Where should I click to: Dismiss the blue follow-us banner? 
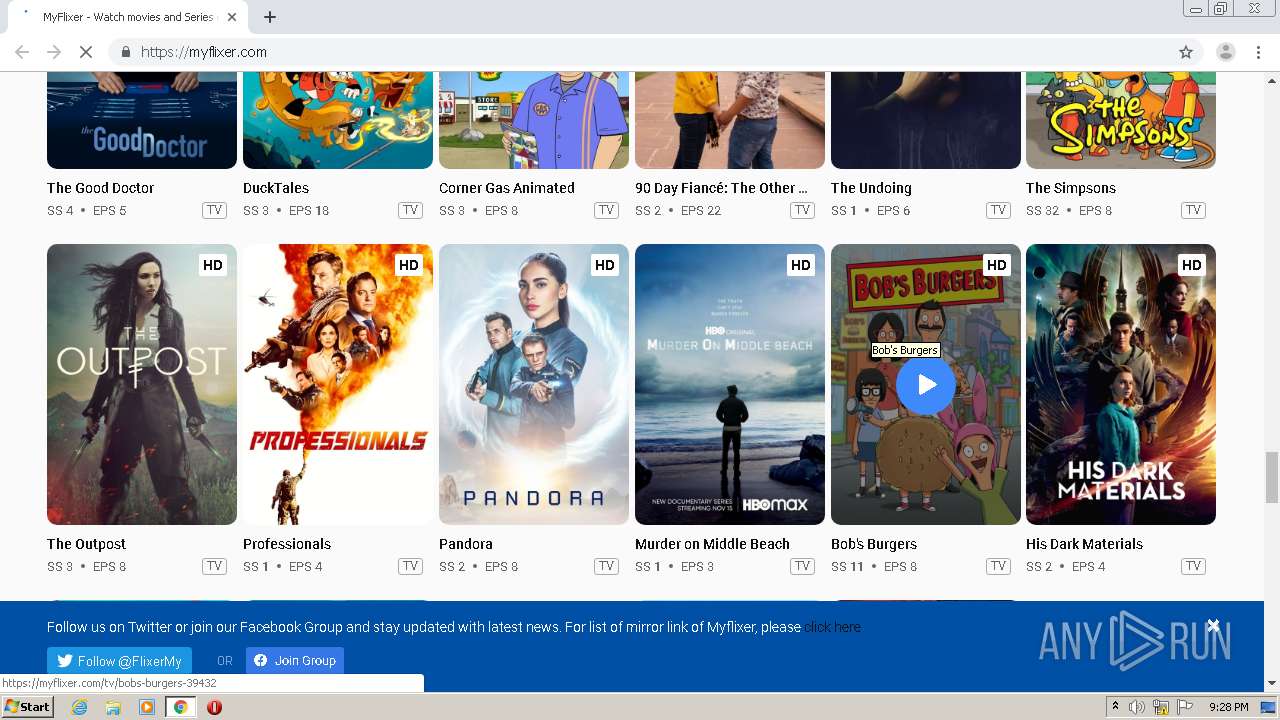[x=1213, y=625]
